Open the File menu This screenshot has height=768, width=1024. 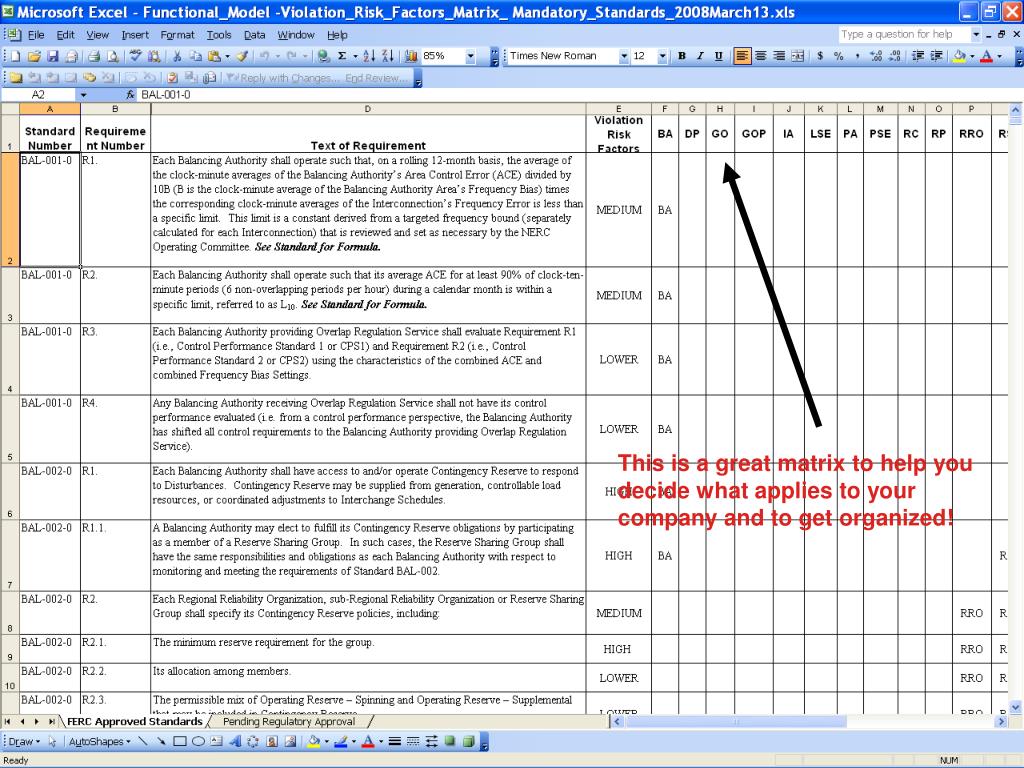click(36, 35)
